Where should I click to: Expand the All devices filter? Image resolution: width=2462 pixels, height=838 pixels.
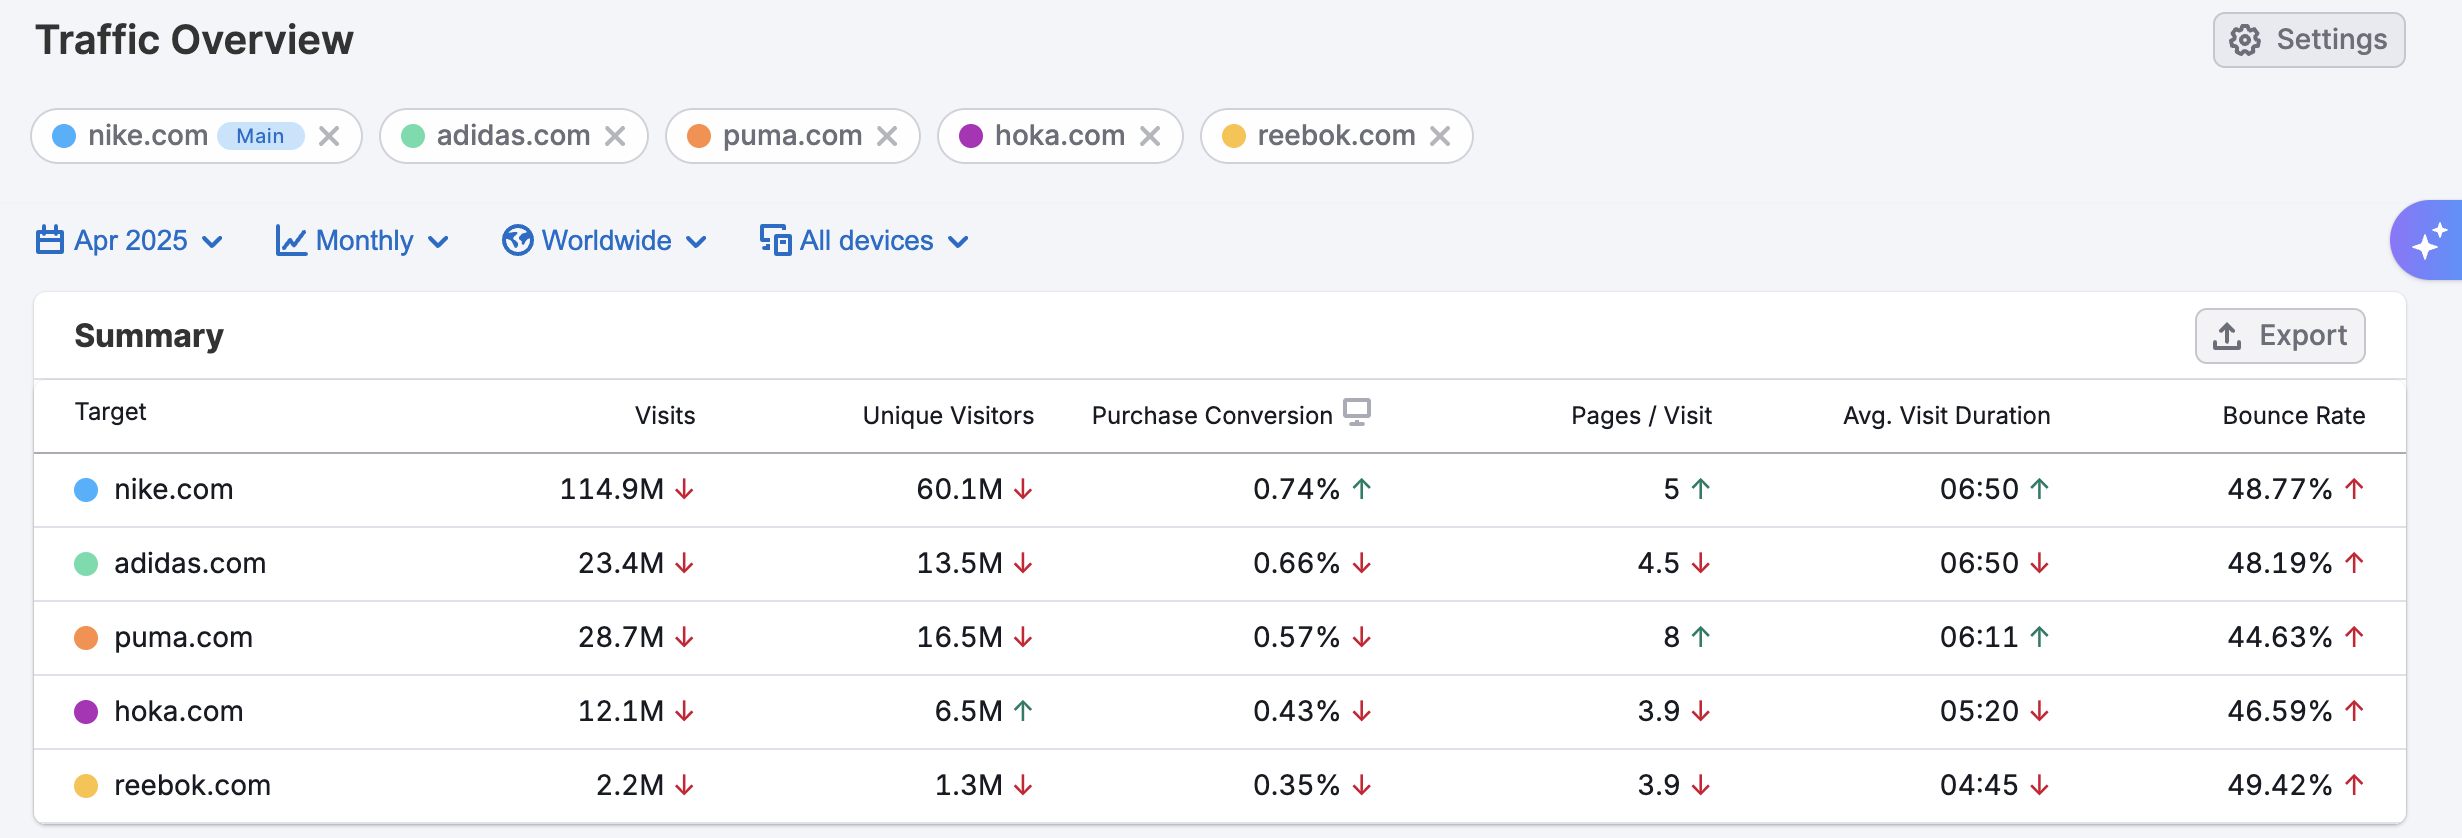[866, 241]
